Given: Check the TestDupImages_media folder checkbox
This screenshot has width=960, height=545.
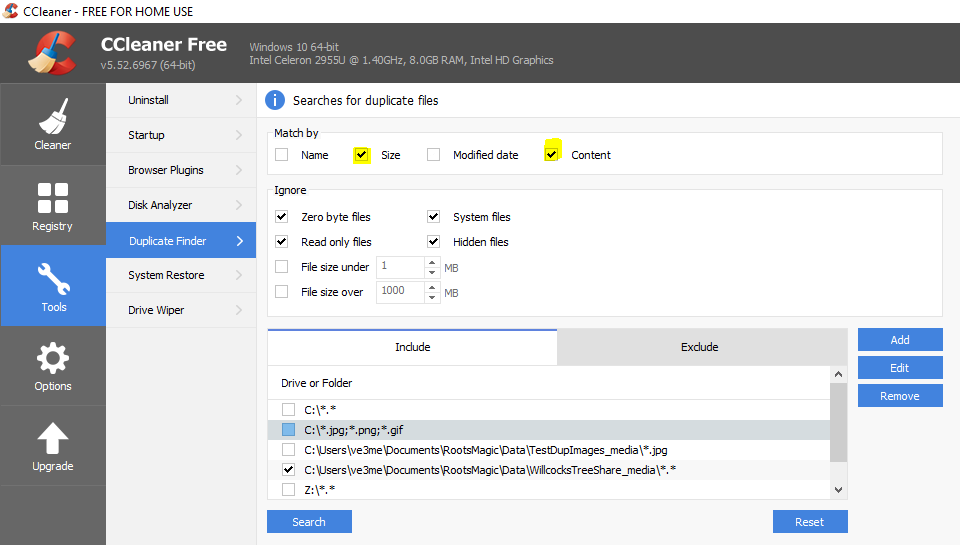Looking at the screenshot, I should click(288, 450).
